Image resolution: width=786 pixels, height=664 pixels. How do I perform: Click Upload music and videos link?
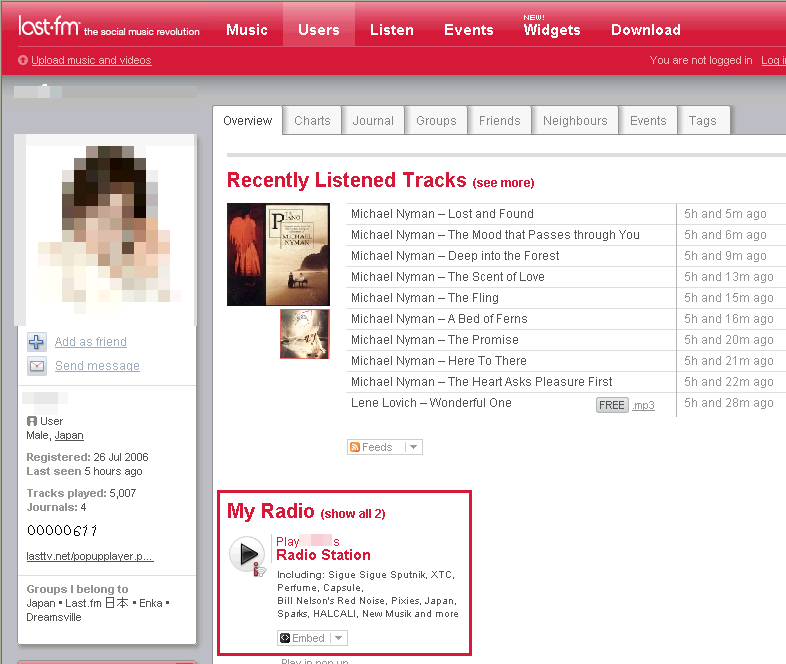(91, 60)
